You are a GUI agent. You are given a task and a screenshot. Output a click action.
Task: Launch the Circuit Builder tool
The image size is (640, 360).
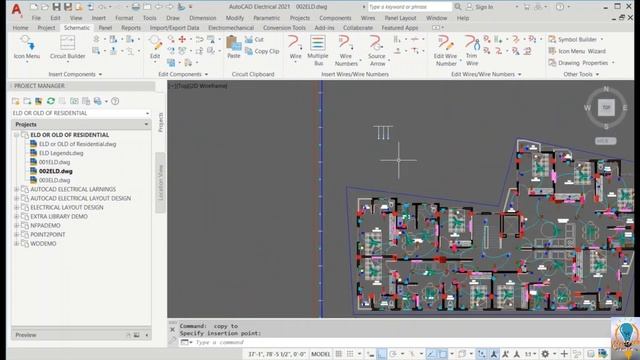tap(67, 48)
